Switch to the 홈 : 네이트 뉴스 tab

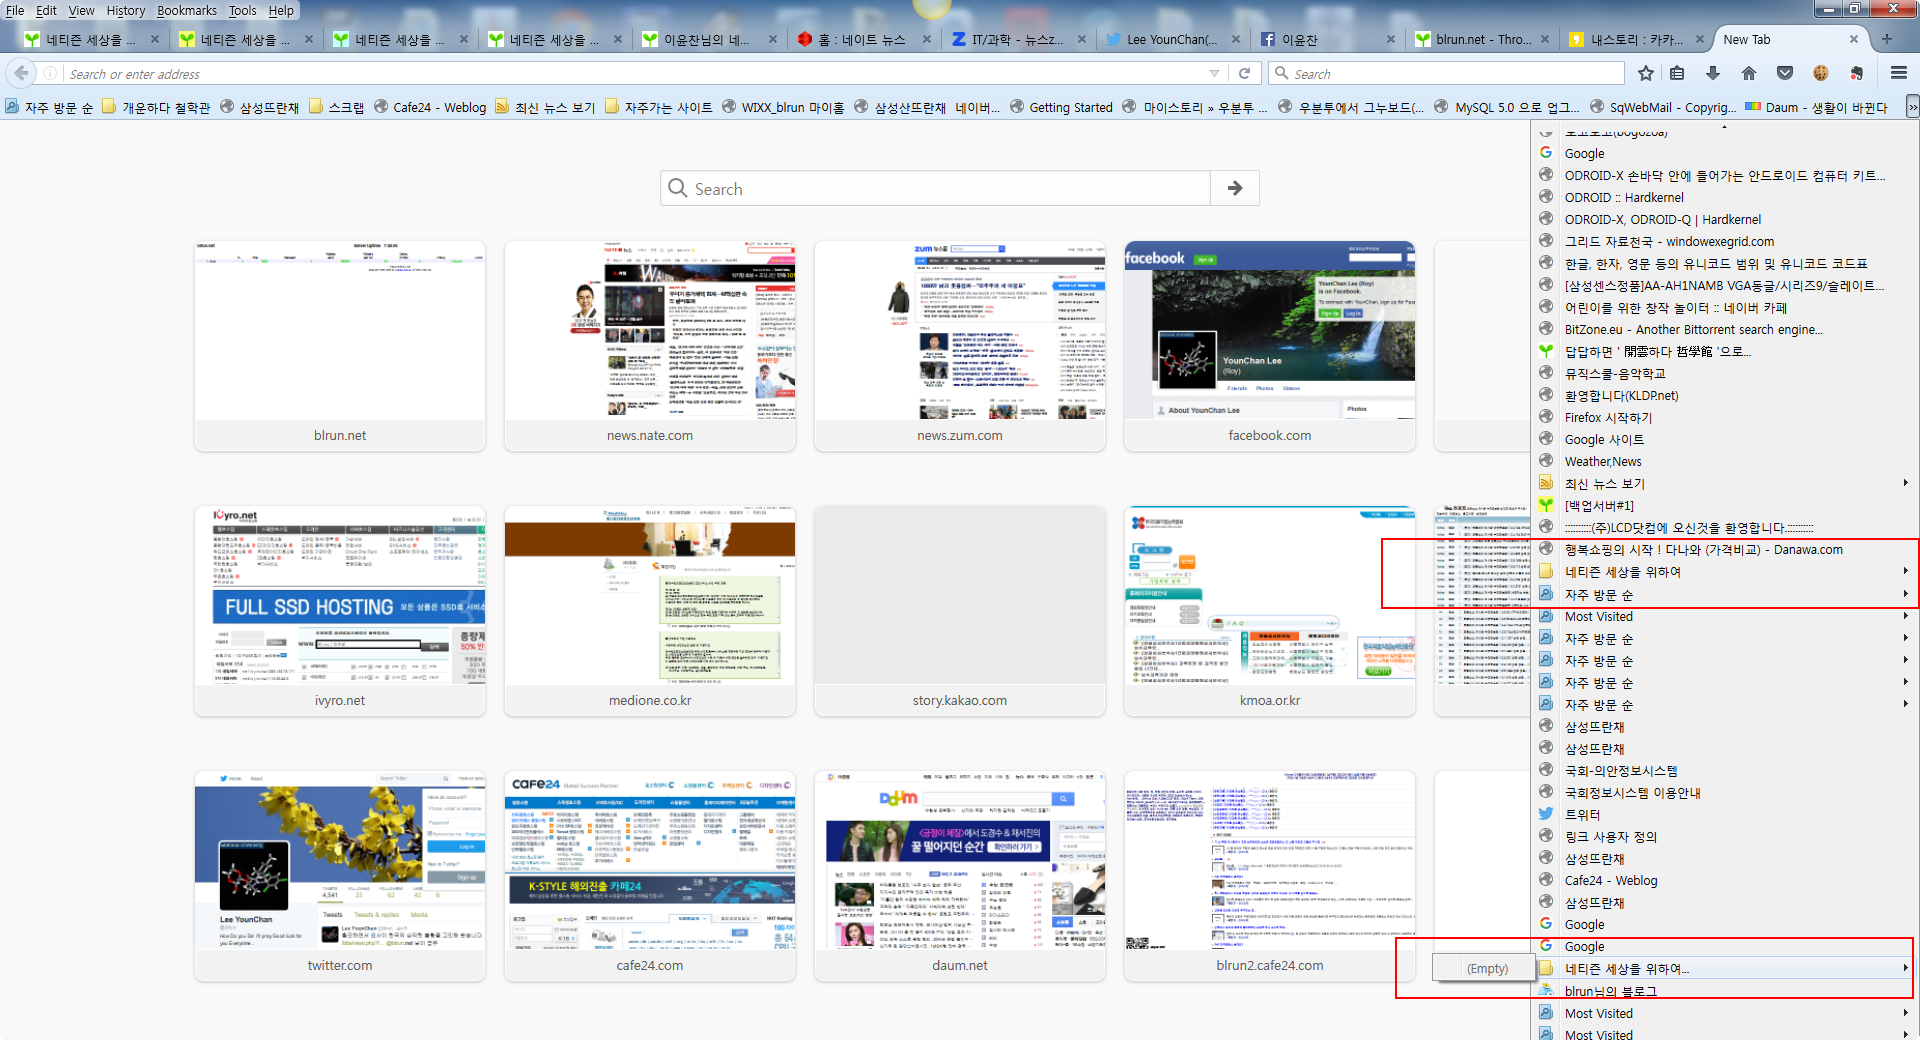[862, 39]
